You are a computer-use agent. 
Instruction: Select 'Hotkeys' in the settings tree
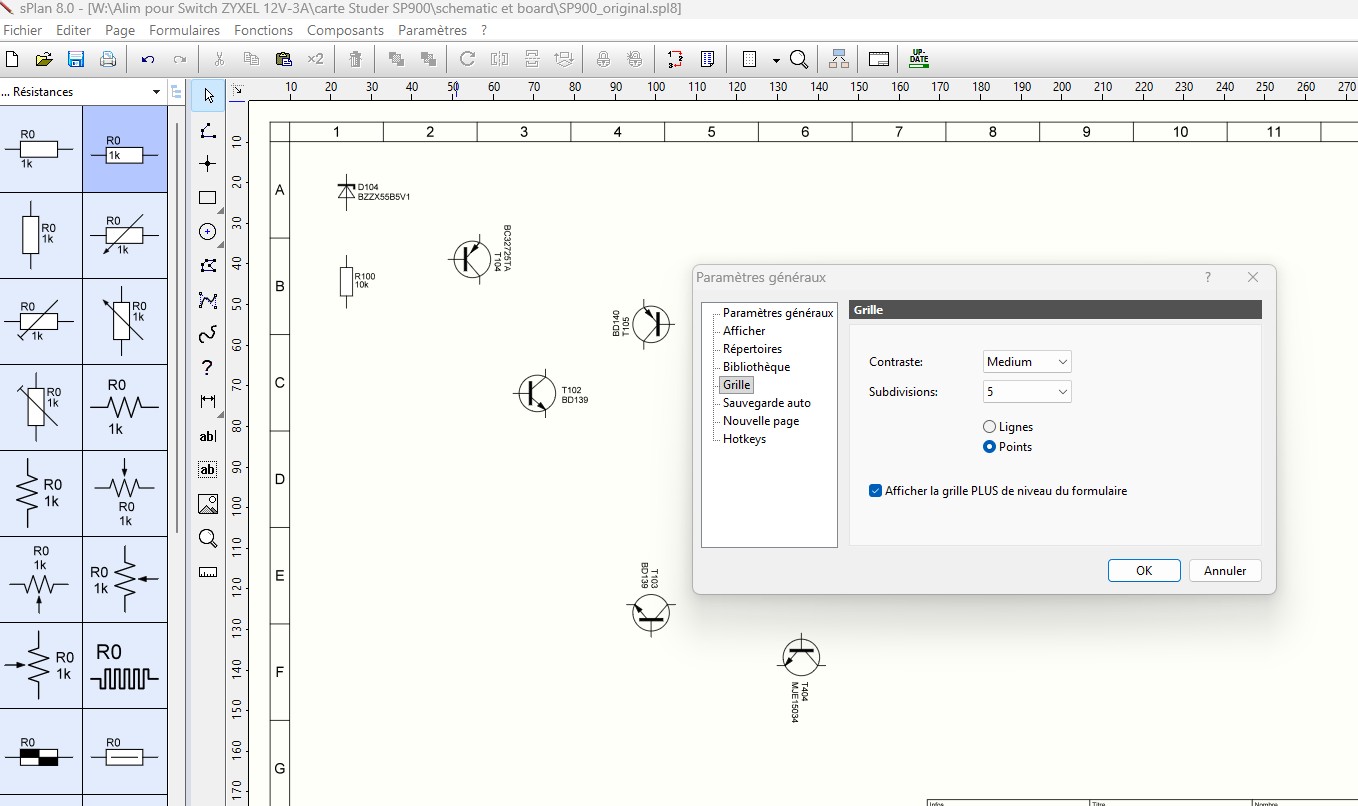[x=744, y=439]
